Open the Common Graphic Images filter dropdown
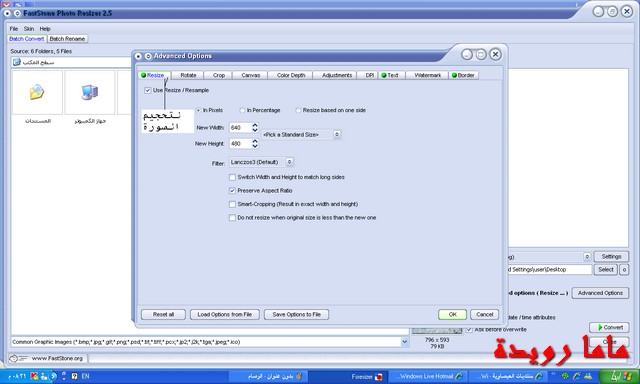Screen dimensions: 640x384 coord(210,342)
